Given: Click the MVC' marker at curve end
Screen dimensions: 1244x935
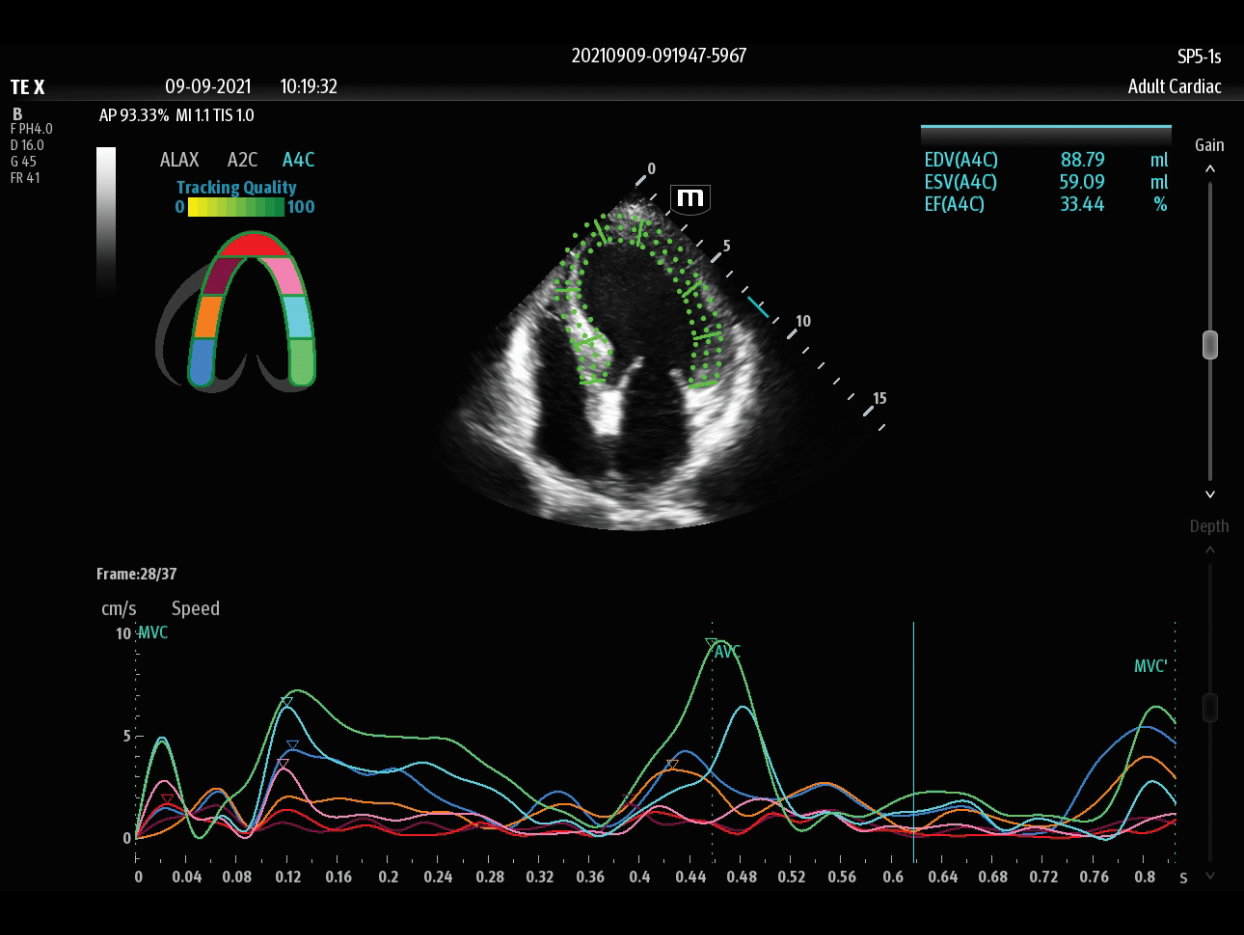Looking at the screenshot, I should click(x=1150, y=666).
